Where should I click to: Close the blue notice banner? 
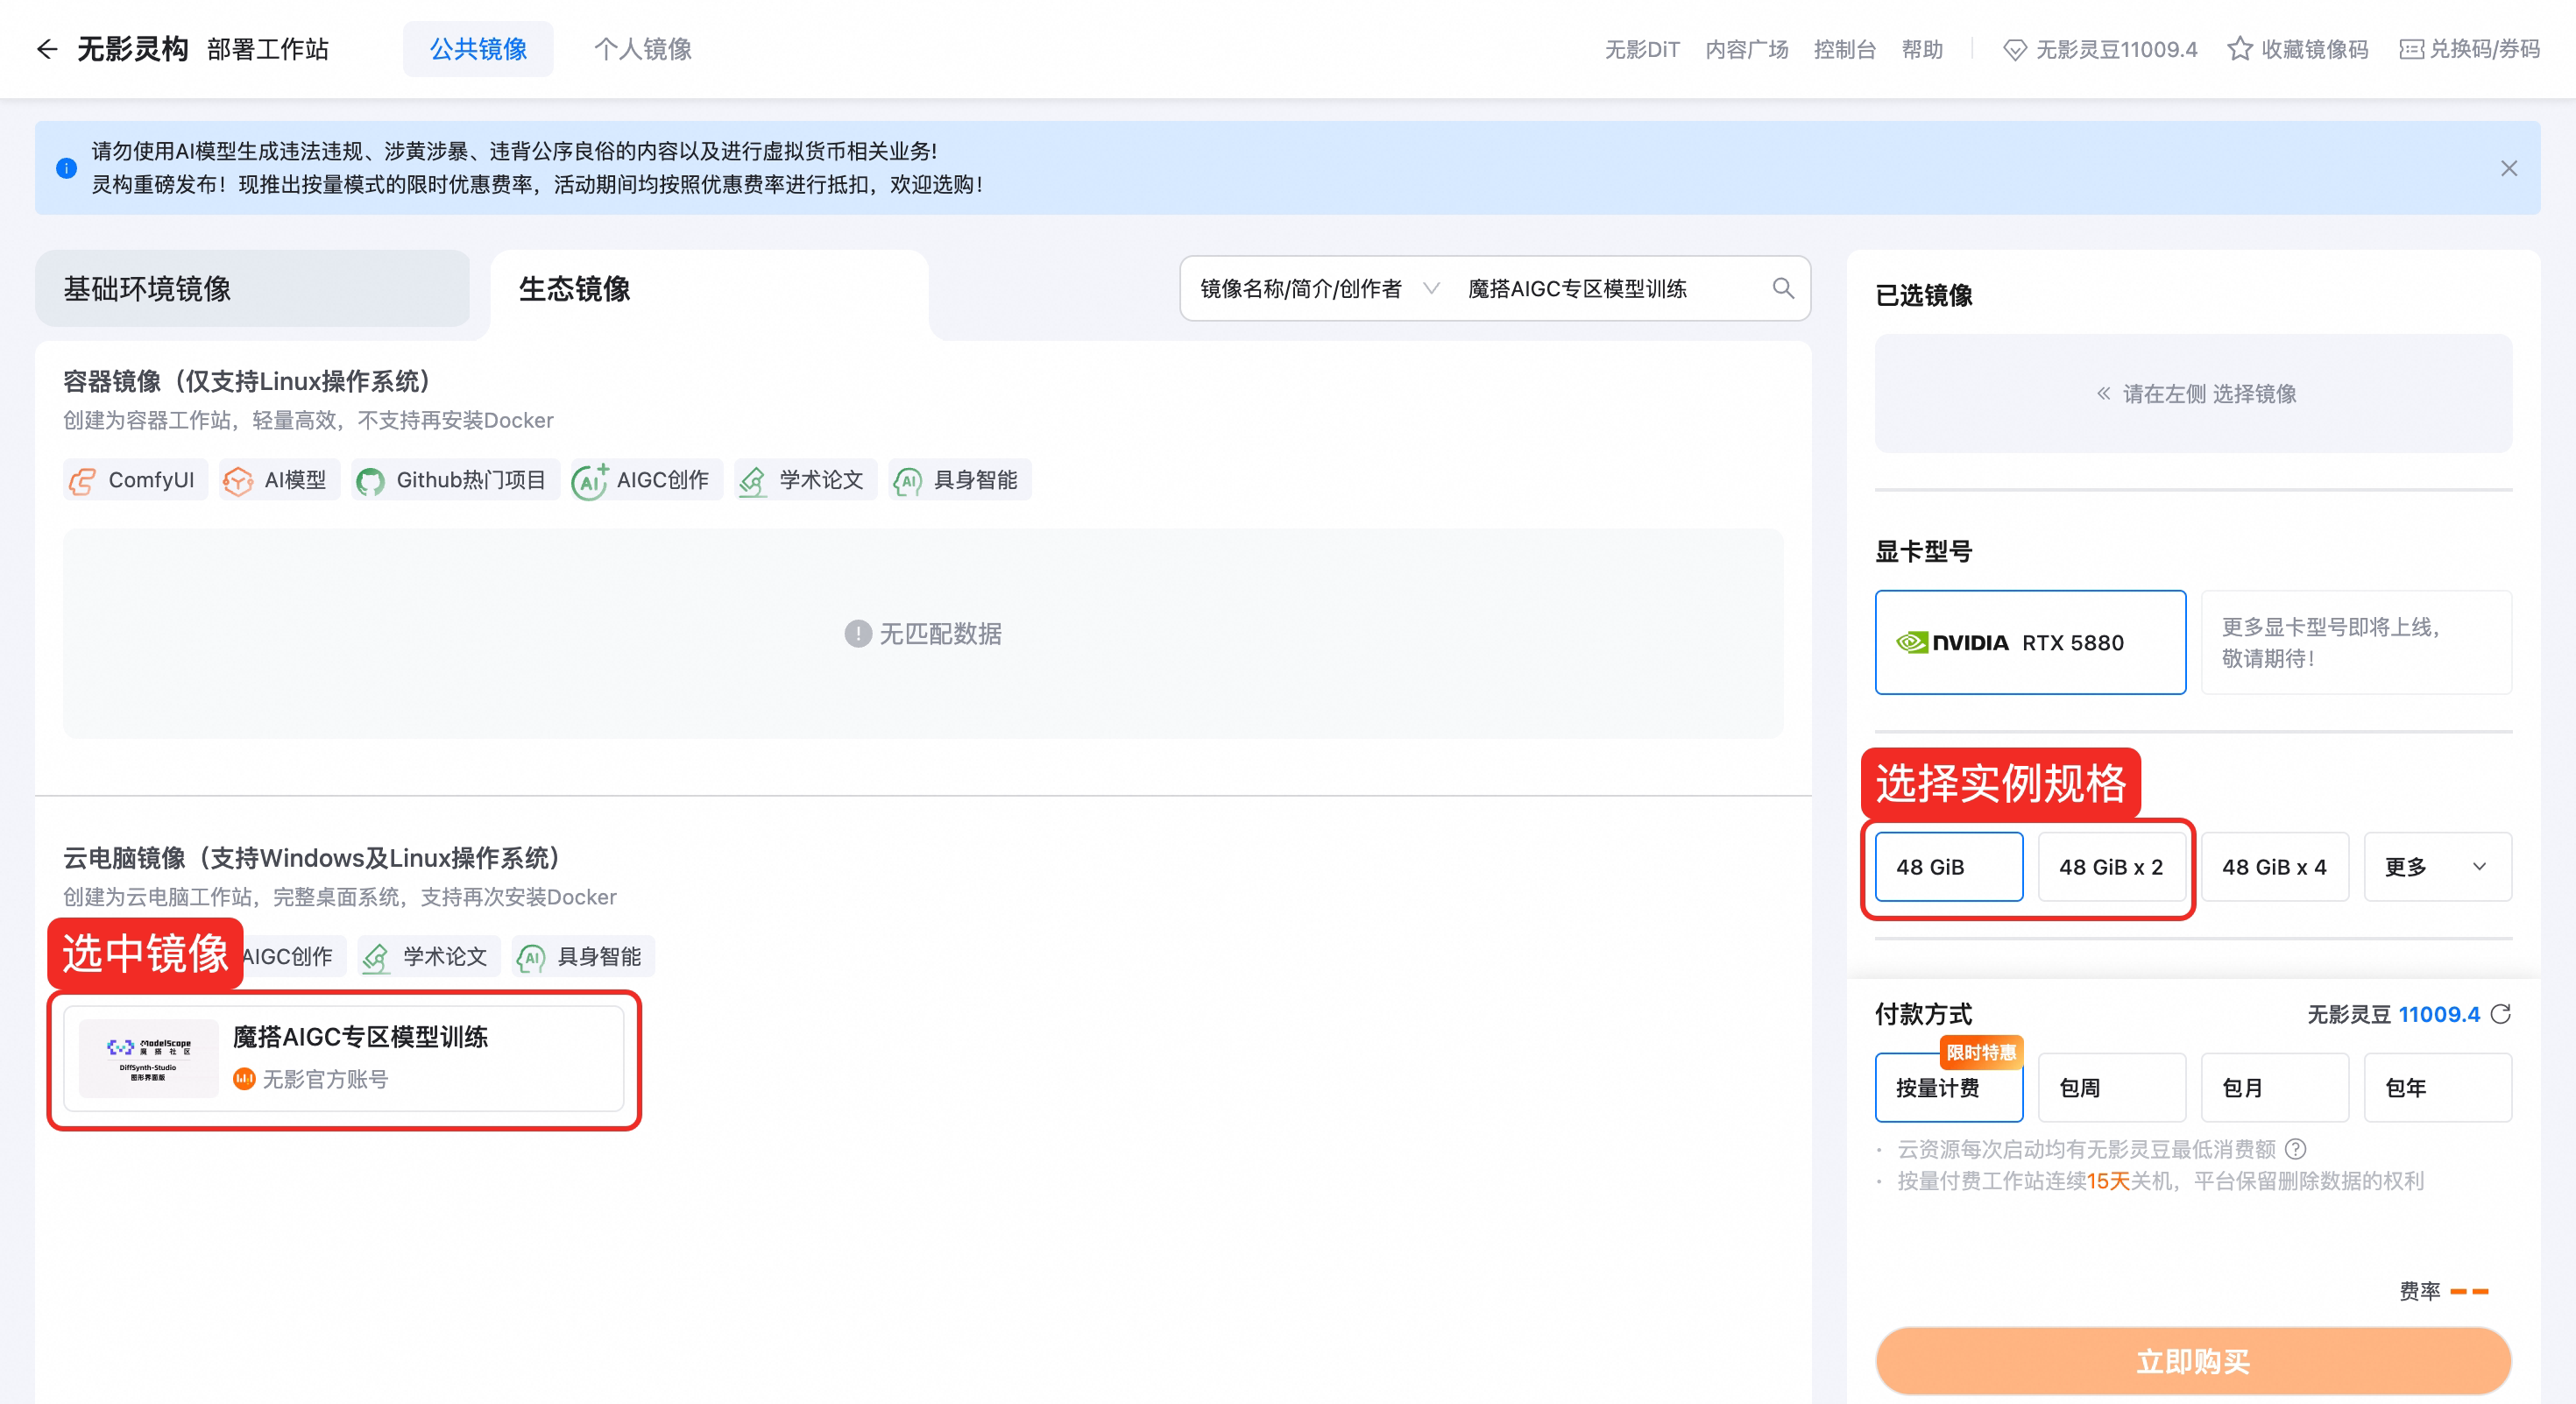coord(2509,168)
